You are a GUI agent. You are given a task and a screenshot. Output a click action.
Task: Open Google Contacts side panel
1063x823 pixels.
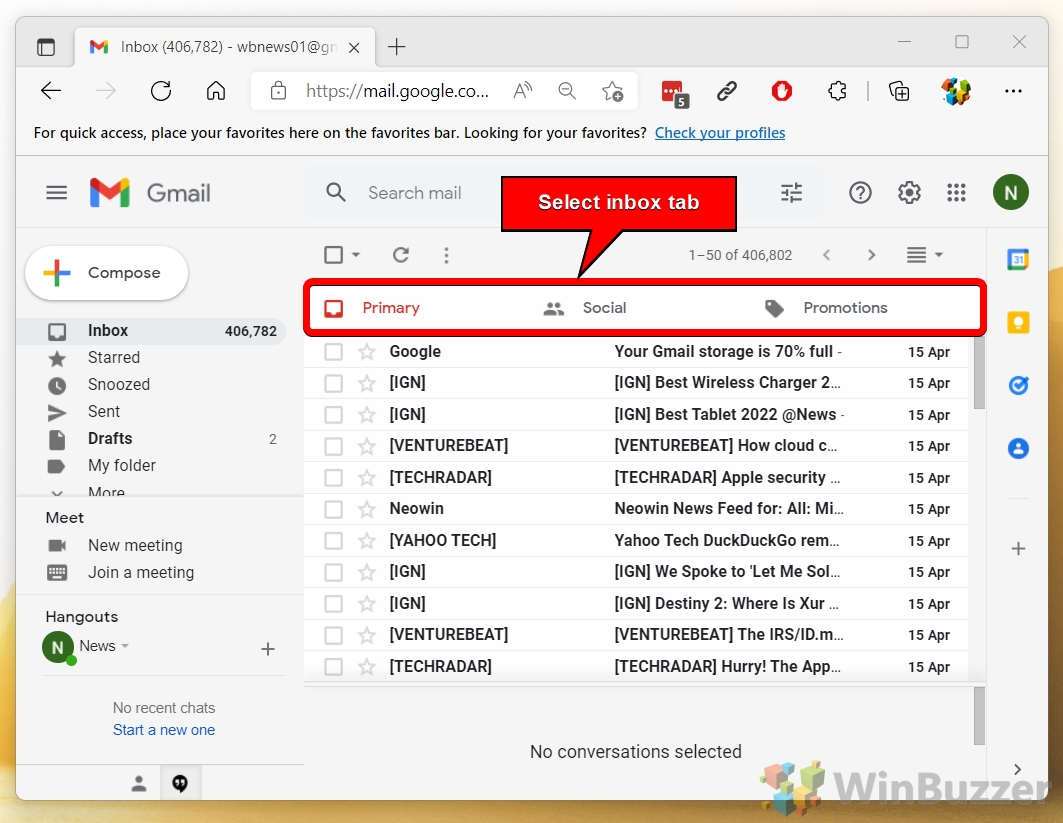(1018, 448)
